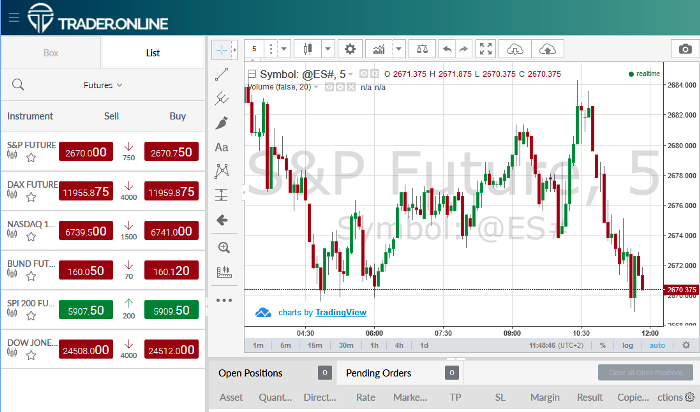Expand the Symbol @ES# legend dropdown
Screen dimensions: 700x412
pyautogui.click(x=350, y=74)
